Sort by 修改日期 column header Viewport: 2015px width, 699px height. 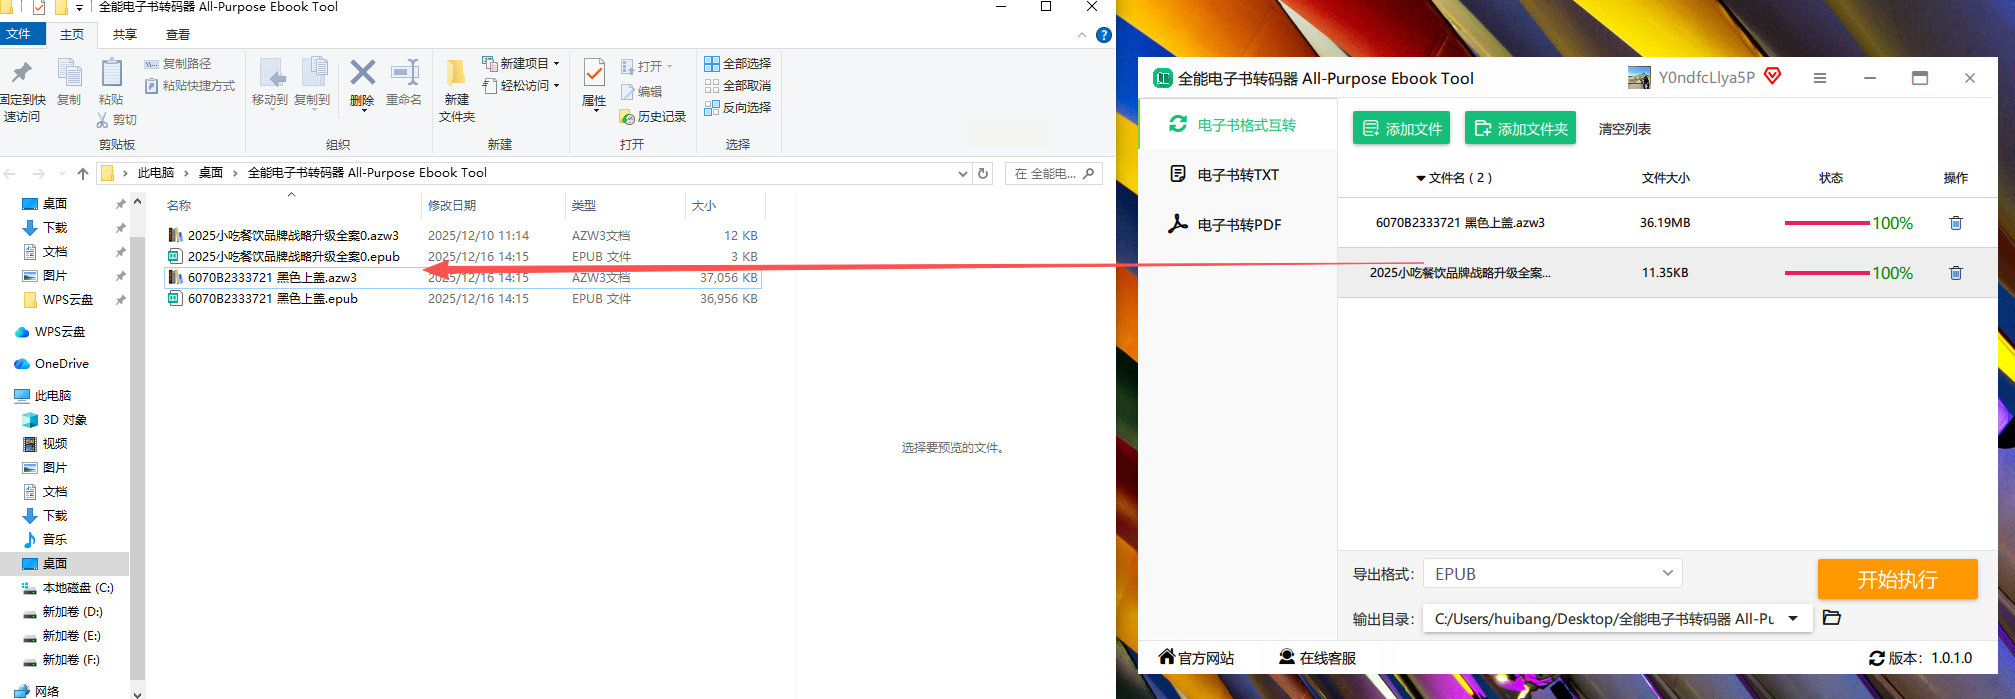(x=452, y=205)
